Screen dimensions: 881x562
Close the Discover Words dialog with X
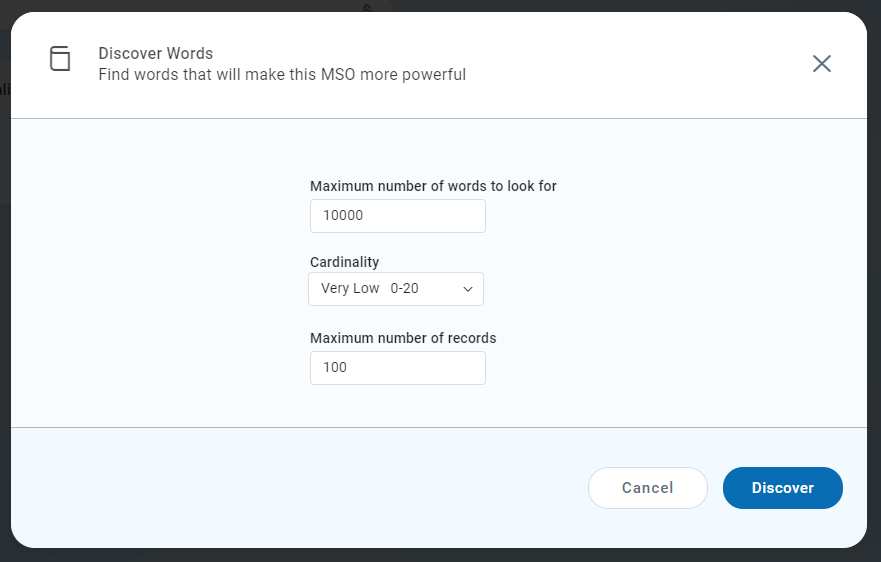pos(822,64)
